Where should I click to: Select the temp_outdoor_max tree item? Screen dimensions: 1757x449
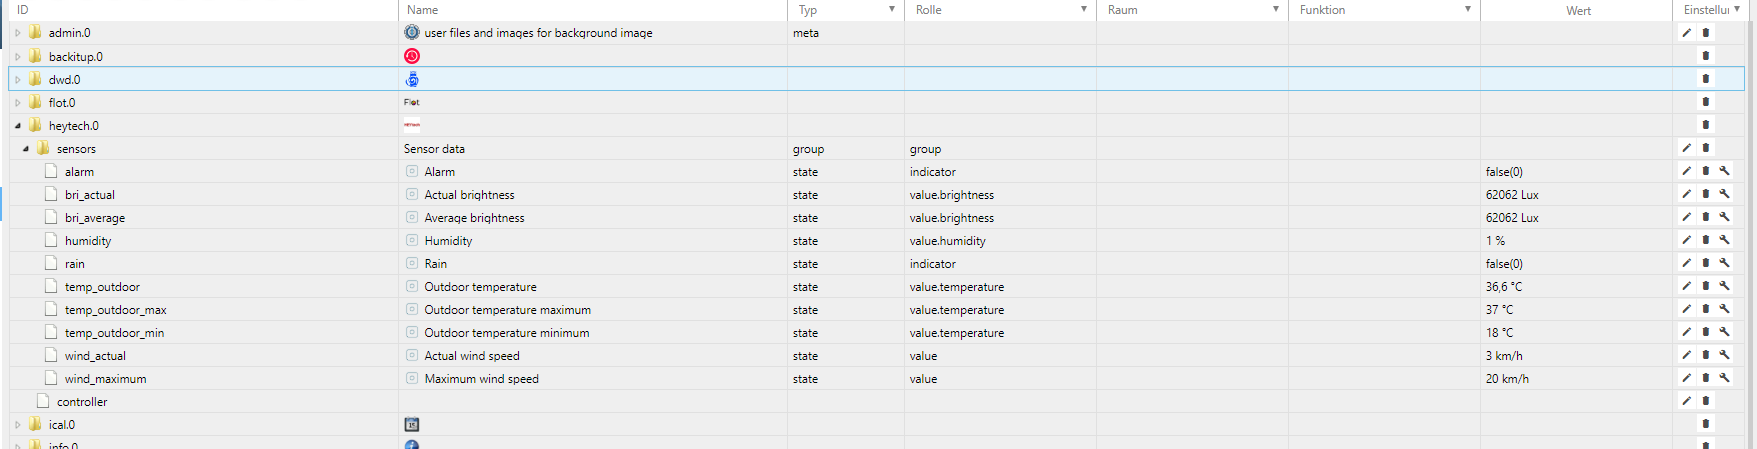pos(115,310)
